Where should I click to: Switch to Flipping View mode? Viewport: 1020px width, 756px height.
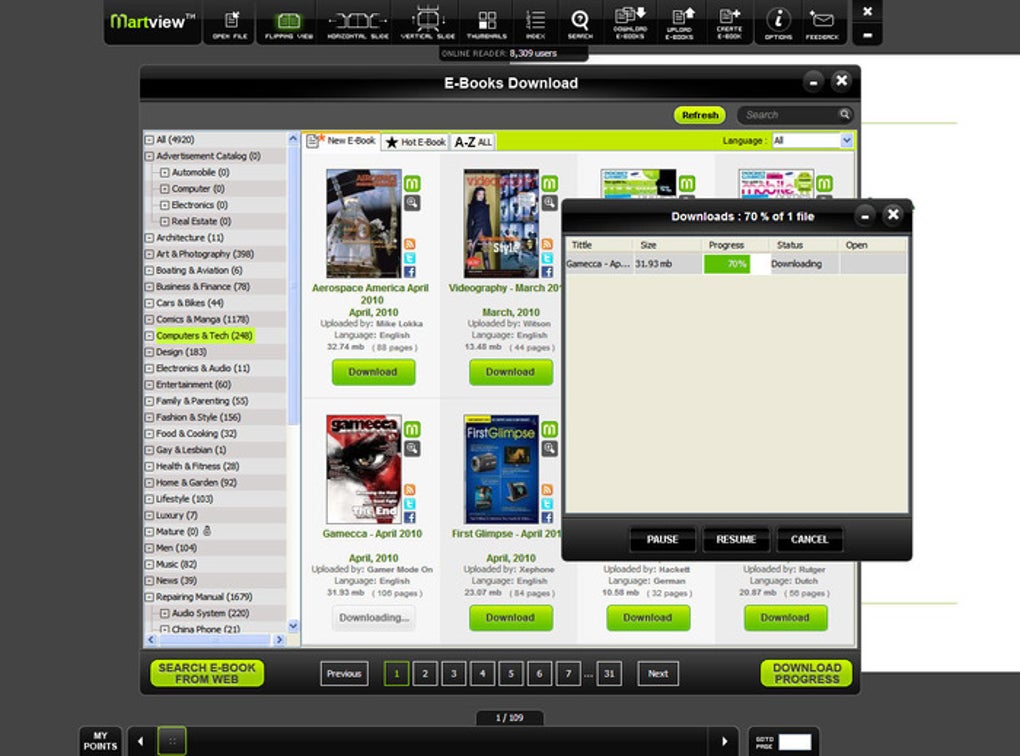[288, 23]
